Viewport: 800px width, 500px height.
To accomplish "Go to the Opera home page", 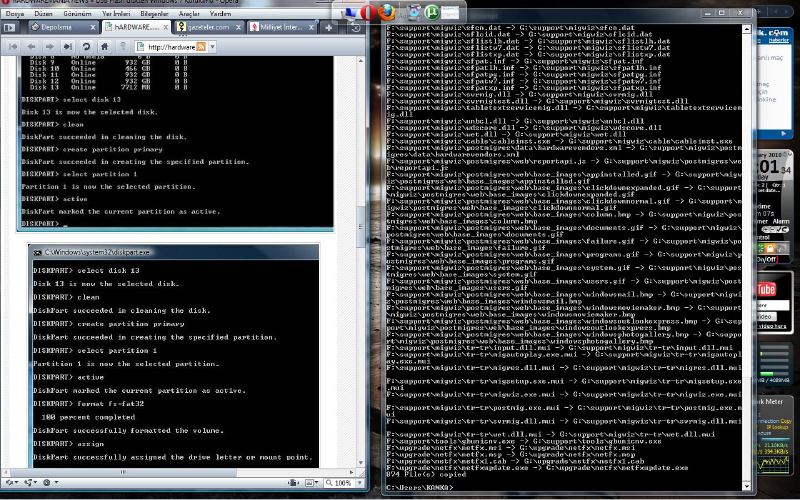I will coord(105,46).
